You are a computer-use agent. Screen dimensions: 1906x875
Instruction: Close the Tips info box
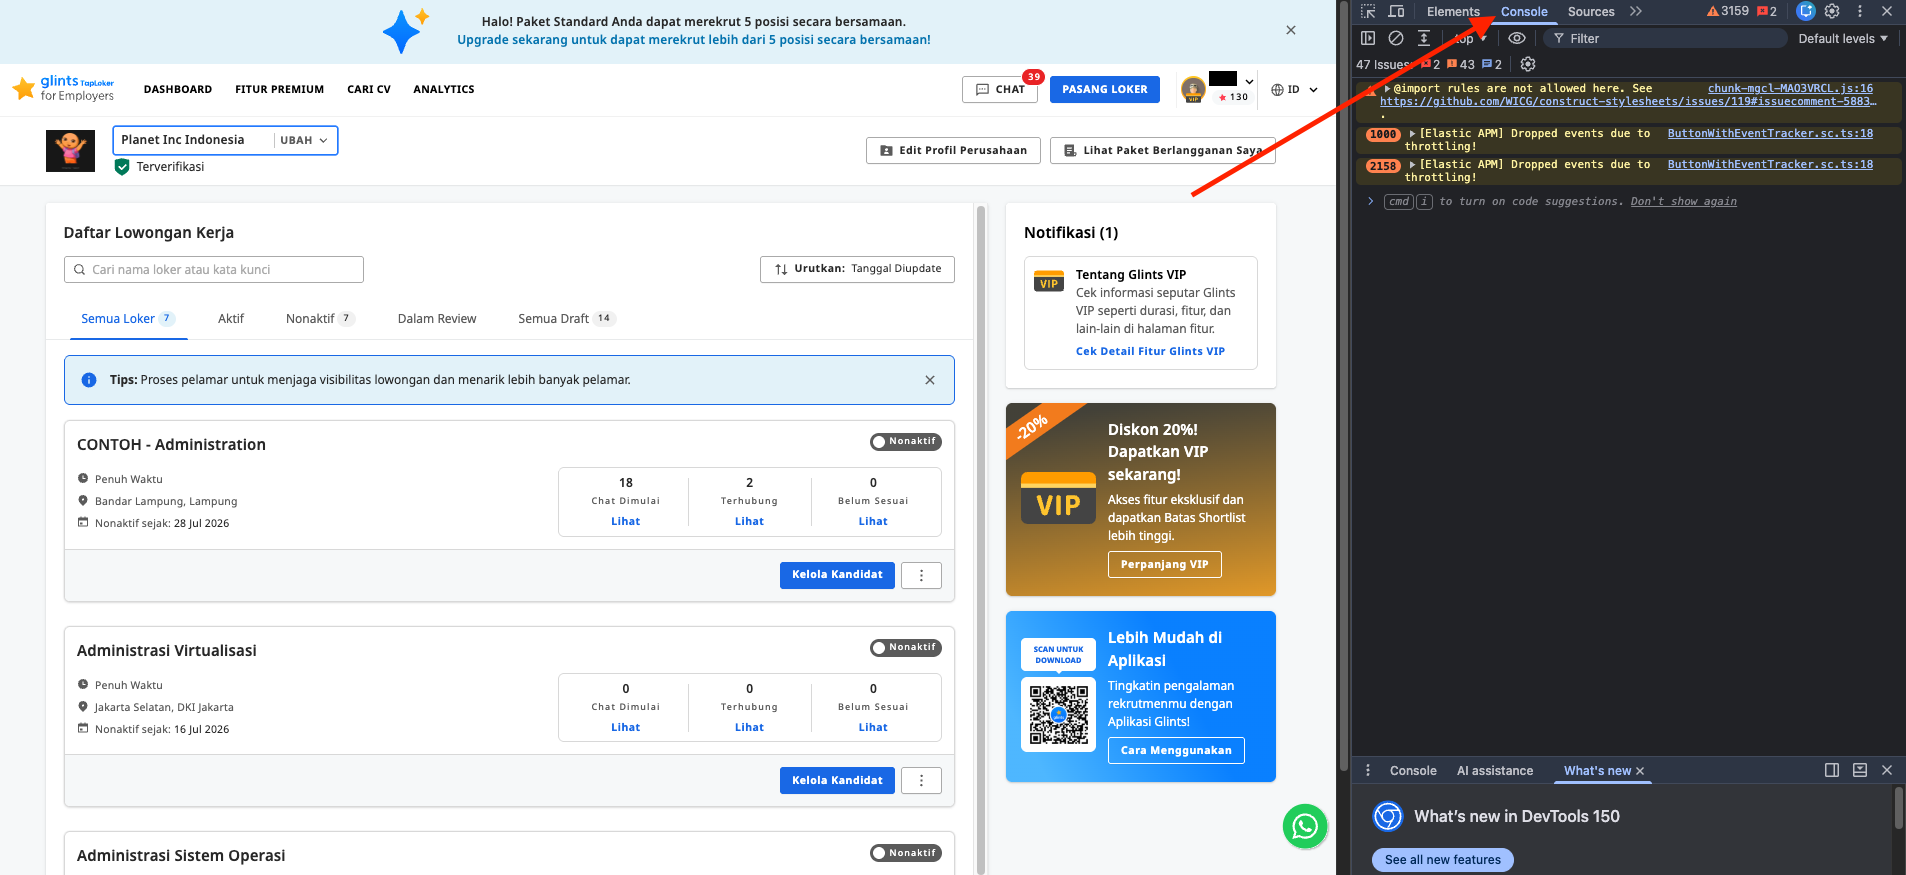[930, 380]
